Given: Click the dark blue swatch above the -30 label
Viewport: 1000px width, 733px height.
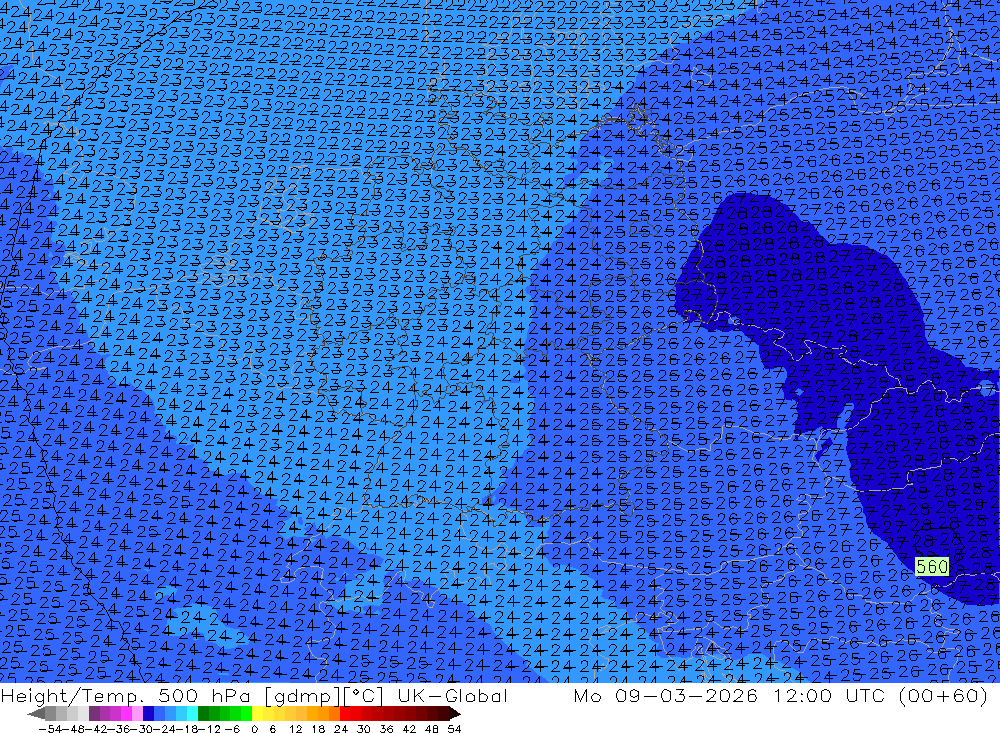Looking at the screenshot, I should (148, 714).
